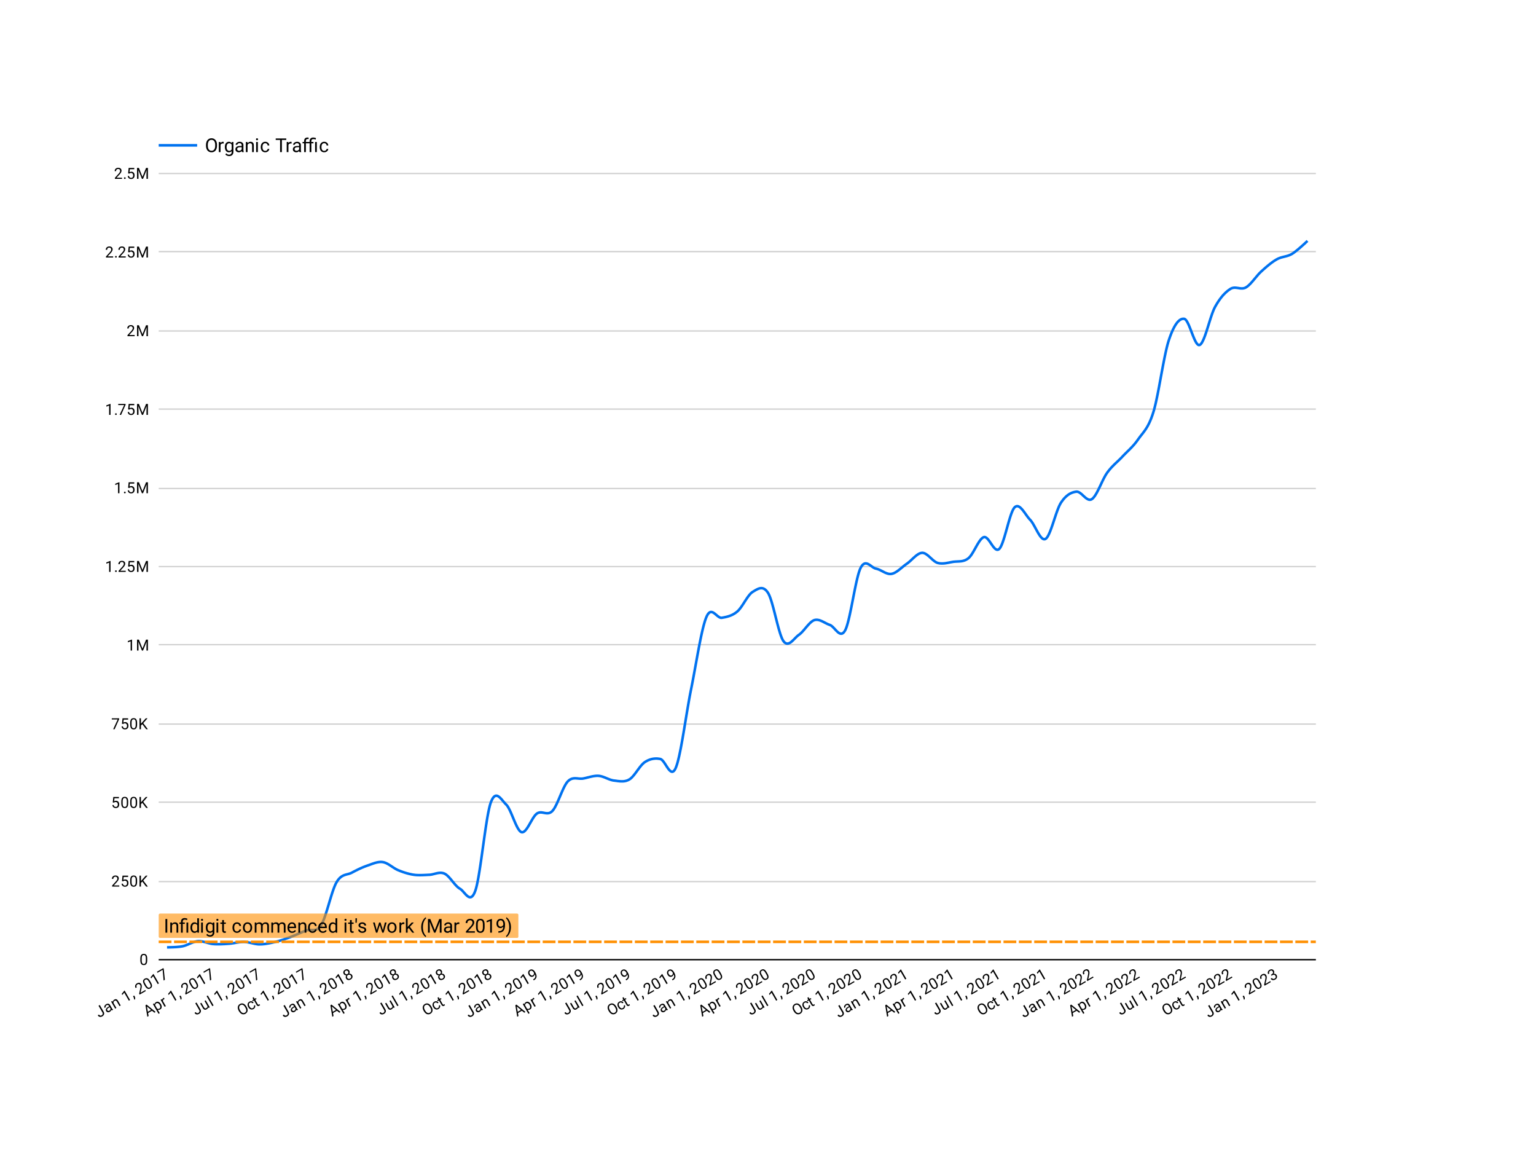Click the 1.75M y-axis label

[x=127, y=410]
